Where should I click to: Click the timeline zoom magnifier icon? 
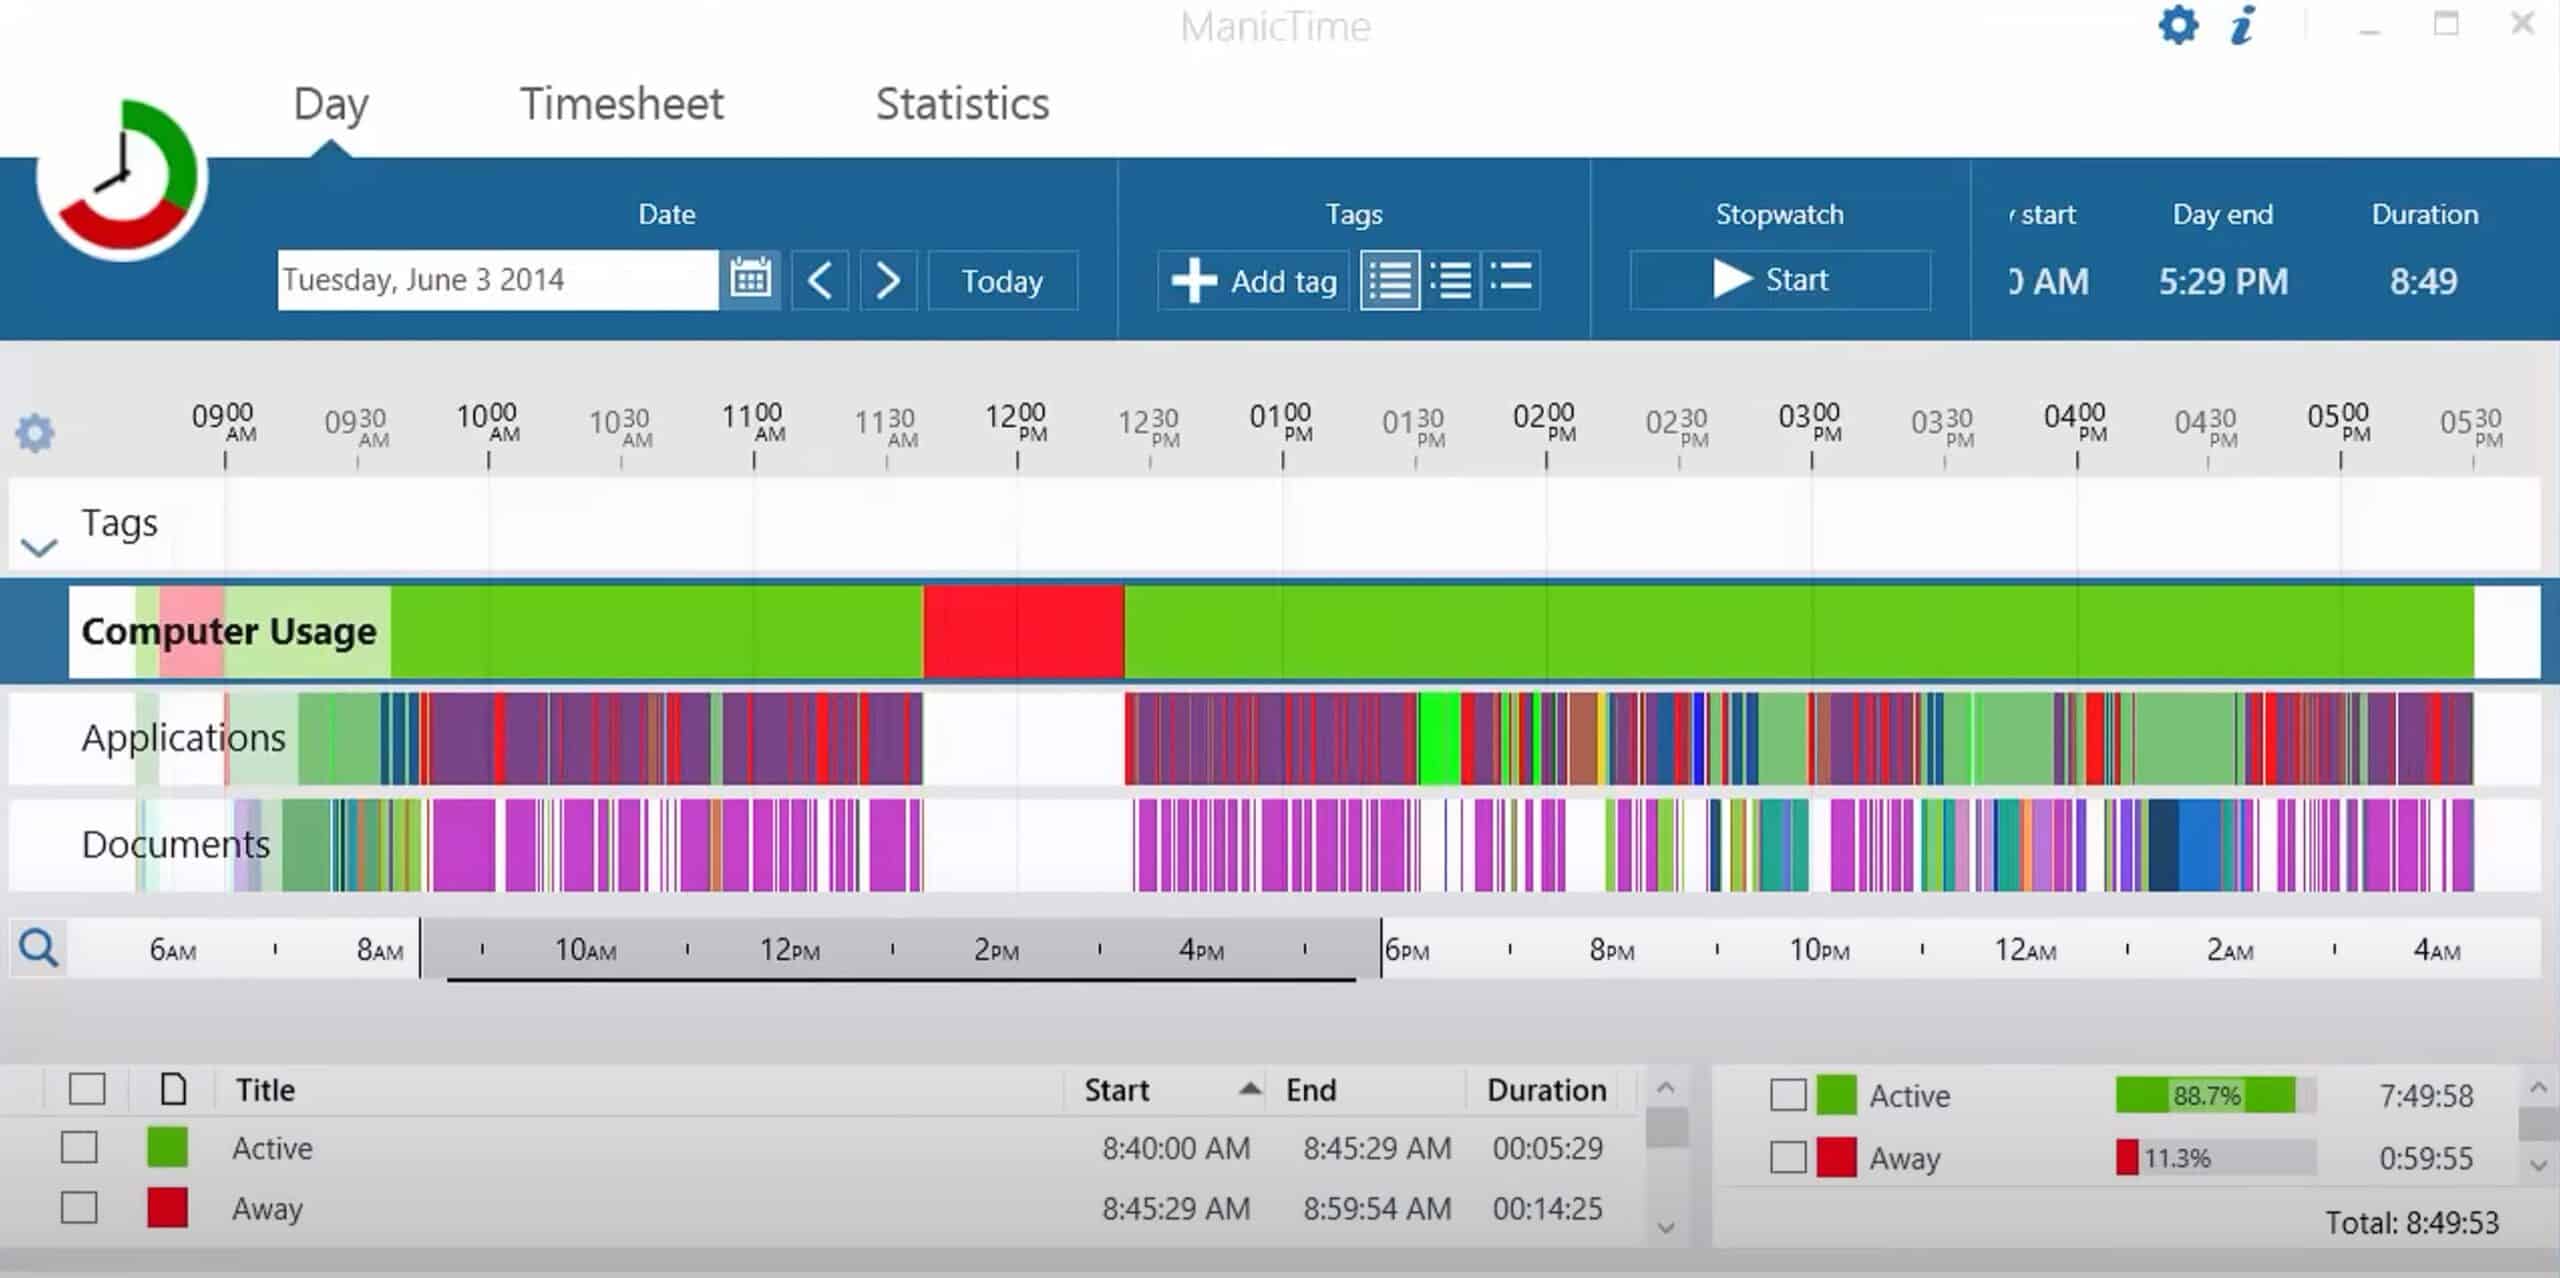click(x=39, y=947)
